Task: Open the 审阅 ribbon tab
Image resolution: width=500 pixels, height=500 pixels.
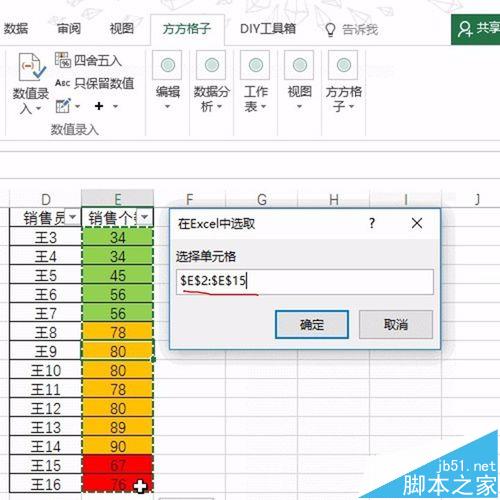Action: click(69, 29)
